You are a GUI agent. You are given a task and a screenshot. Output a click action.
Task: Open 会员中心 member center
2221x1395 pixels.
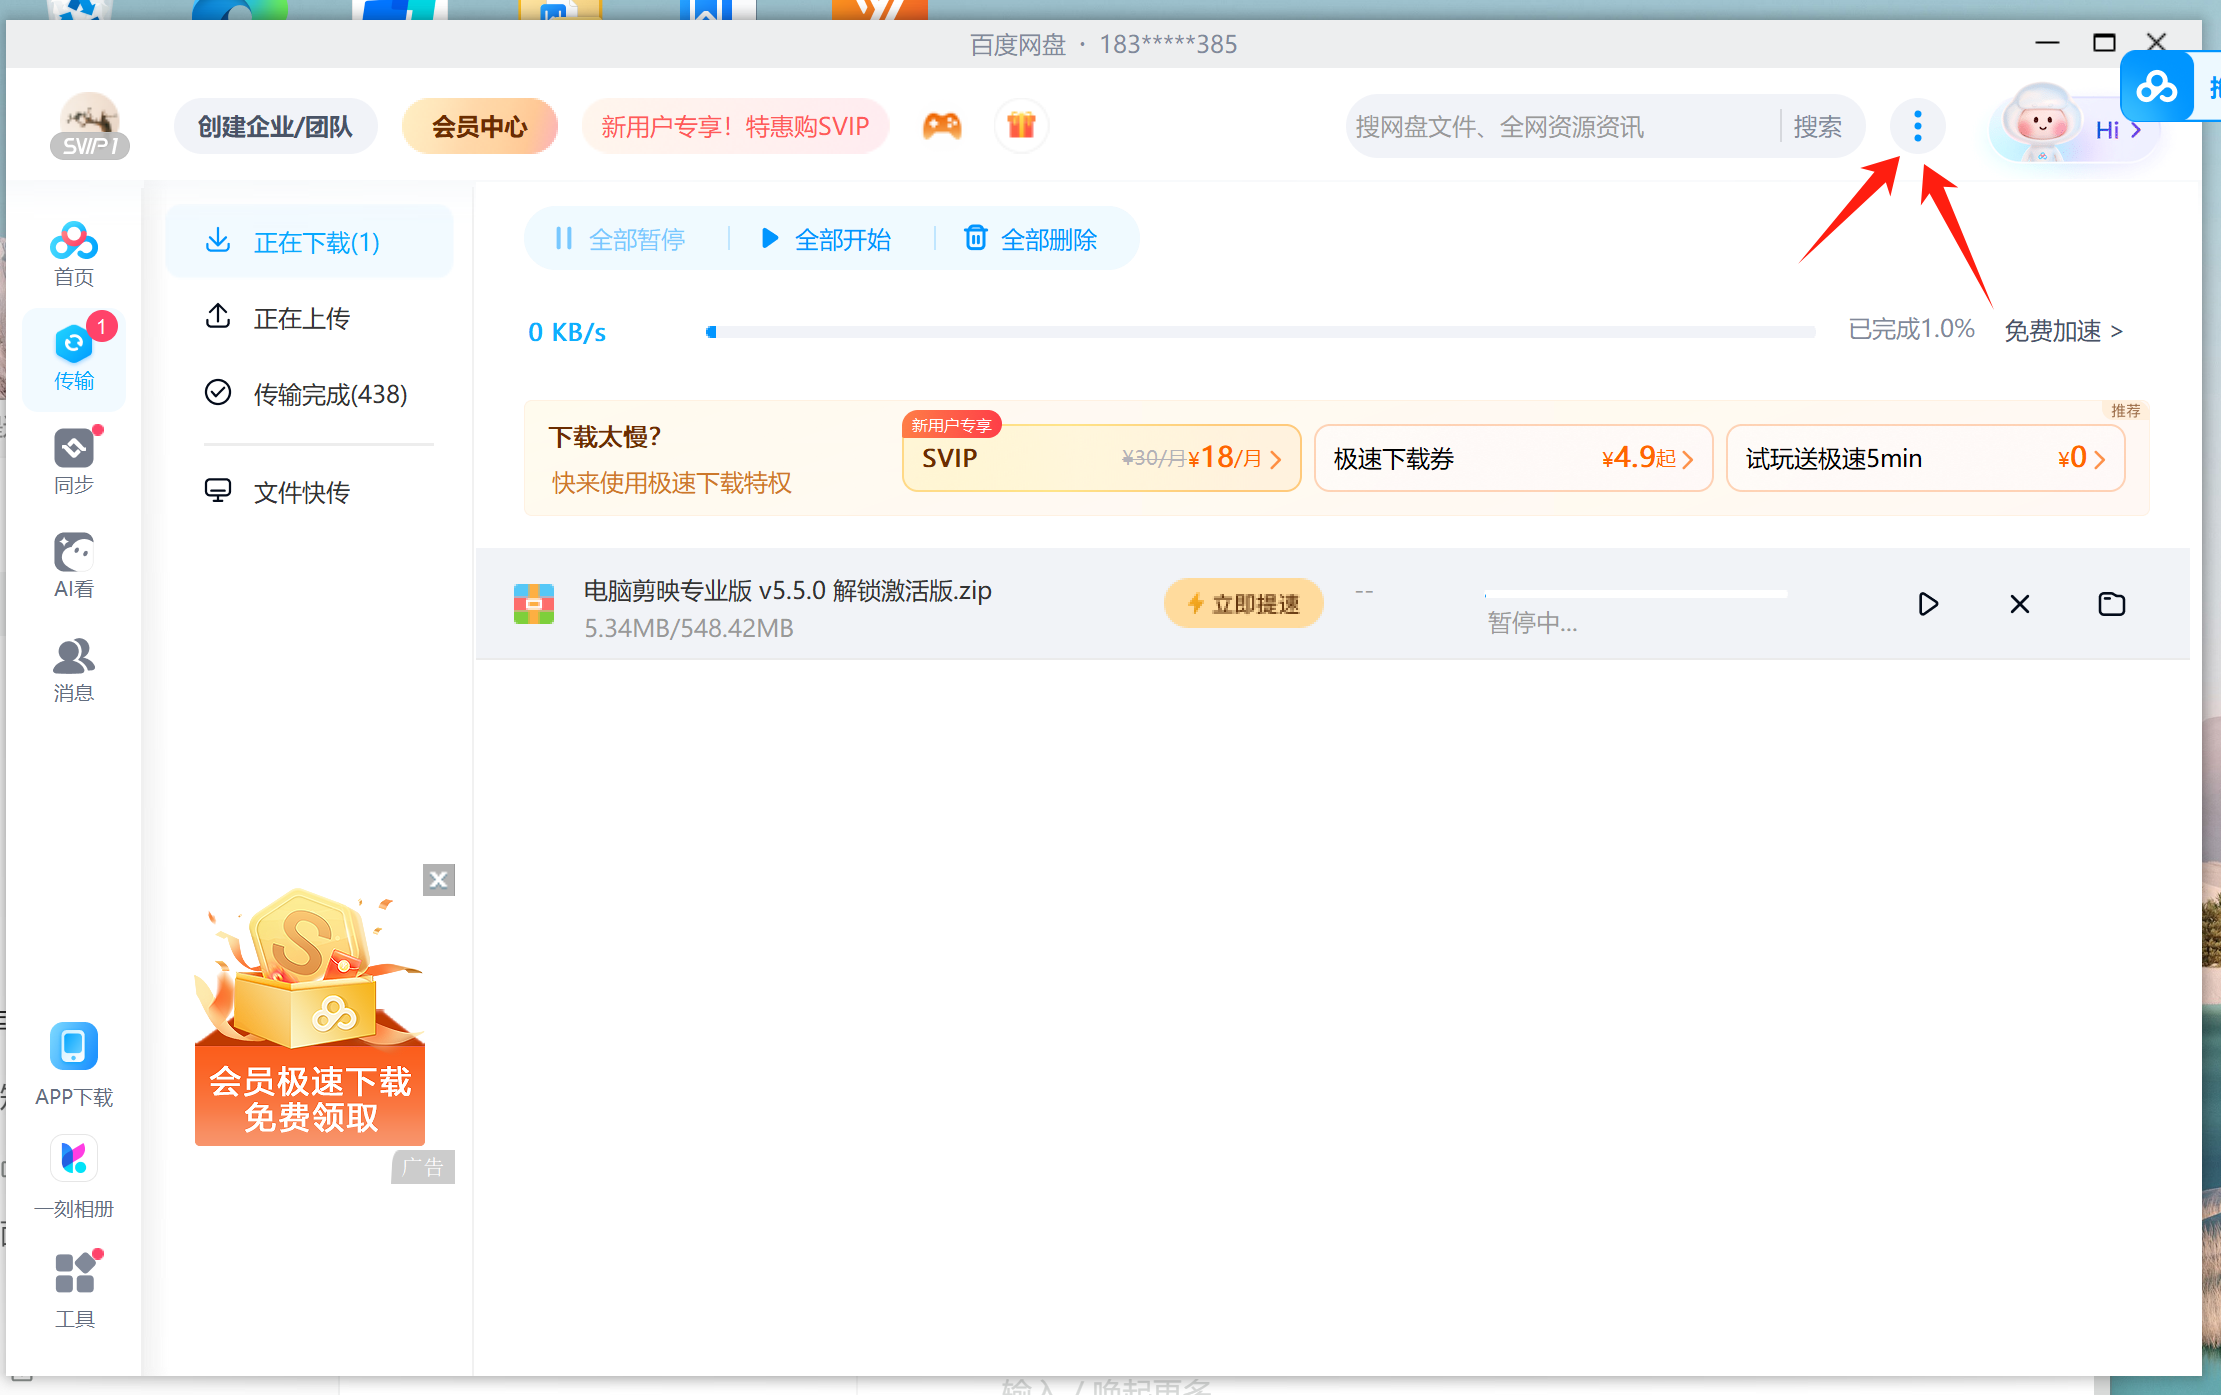coord(479,126)
